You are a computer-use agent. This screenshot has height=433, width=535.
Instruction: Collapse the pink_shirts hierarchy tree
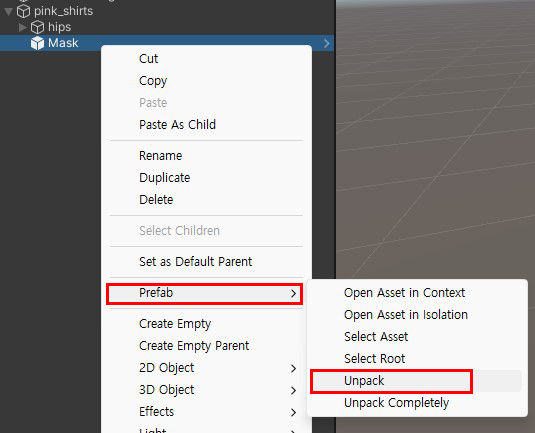tap(8, 12)
